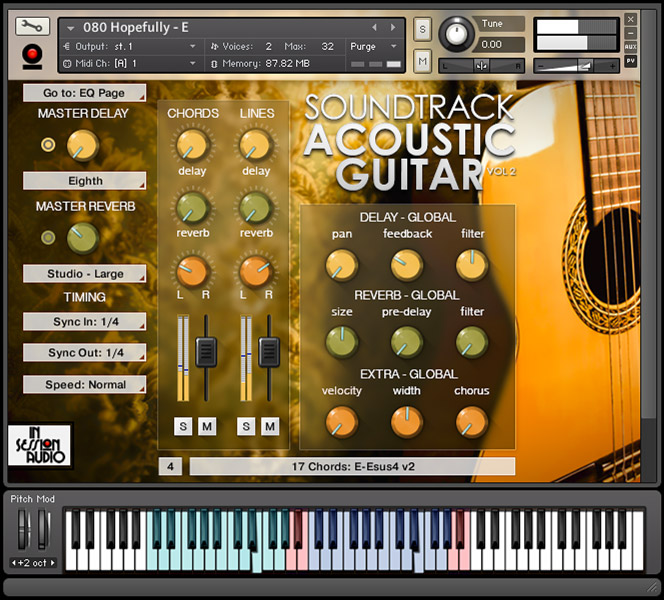664x600 pixels.
Task: Expand the Output st.1 dropdown
Action: pos(193,46)
